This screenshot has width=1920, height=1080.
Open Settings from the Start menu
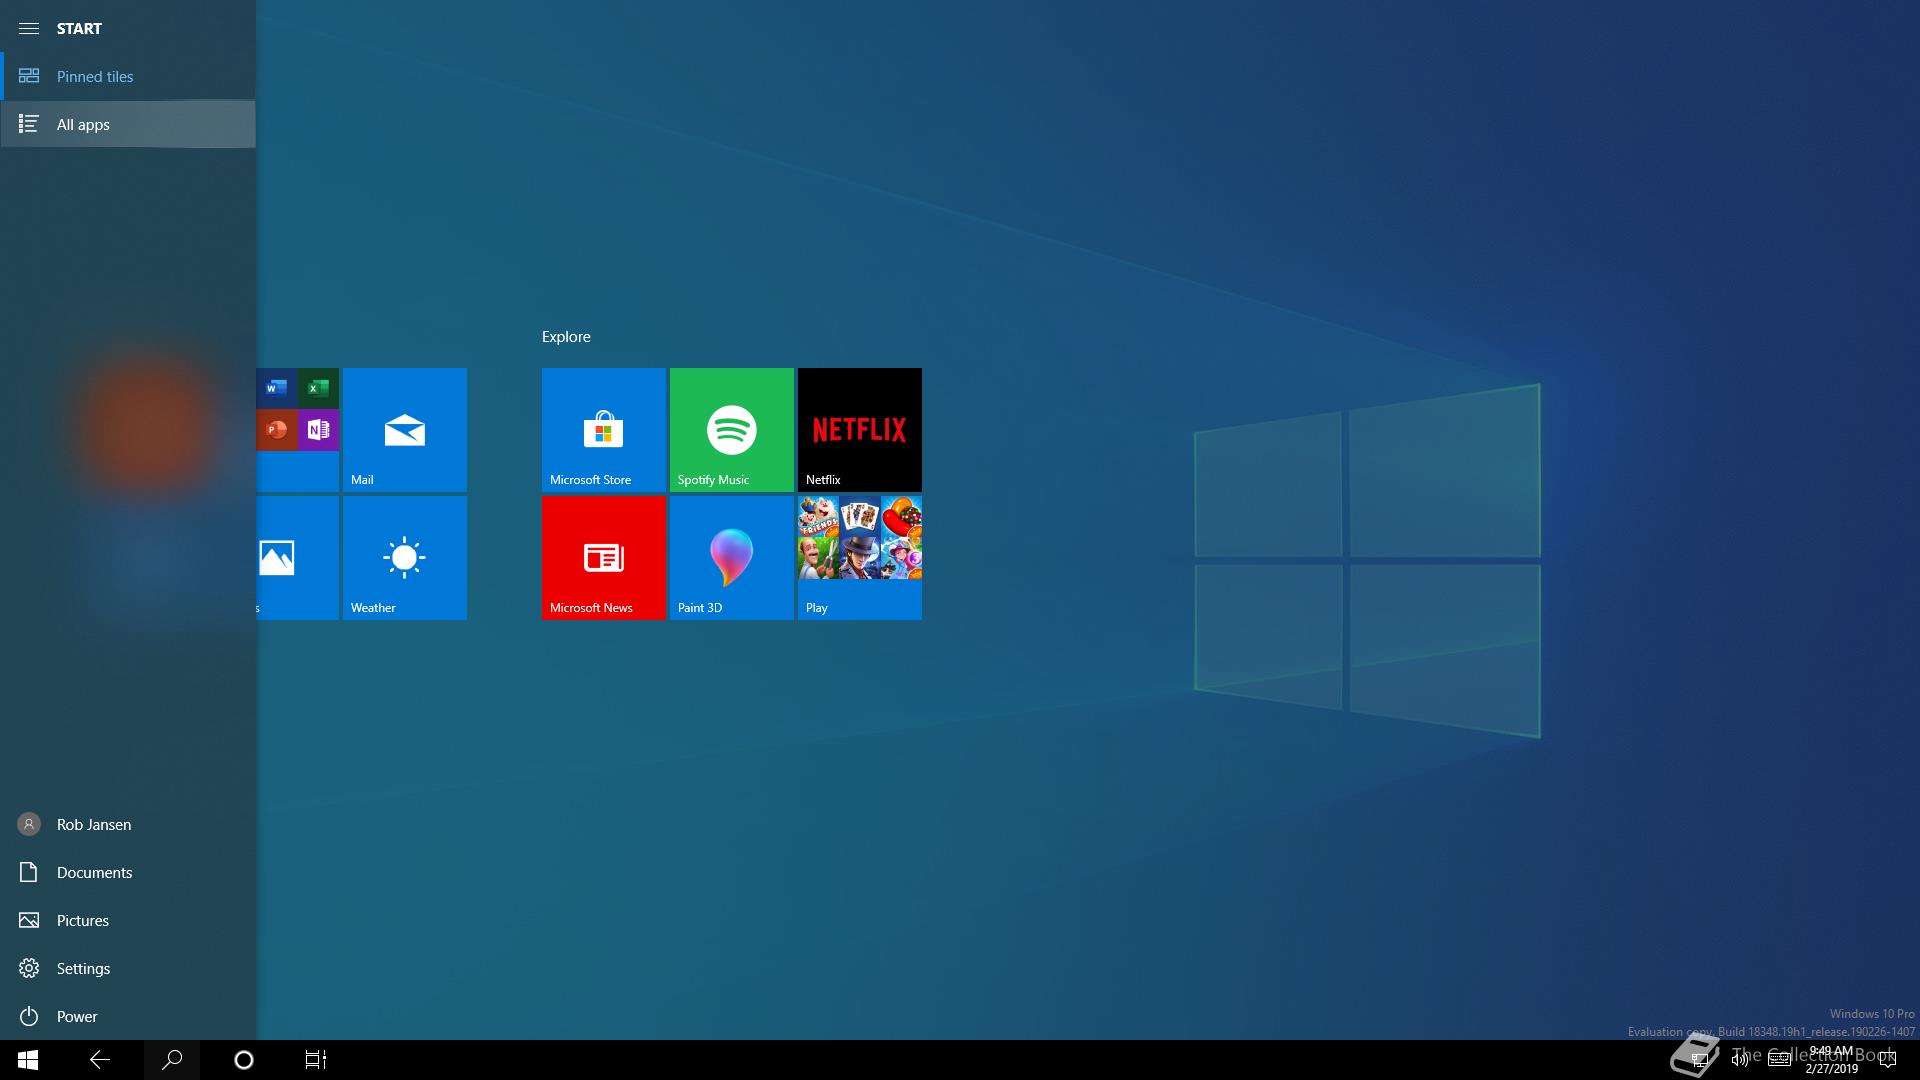(128, 968)
